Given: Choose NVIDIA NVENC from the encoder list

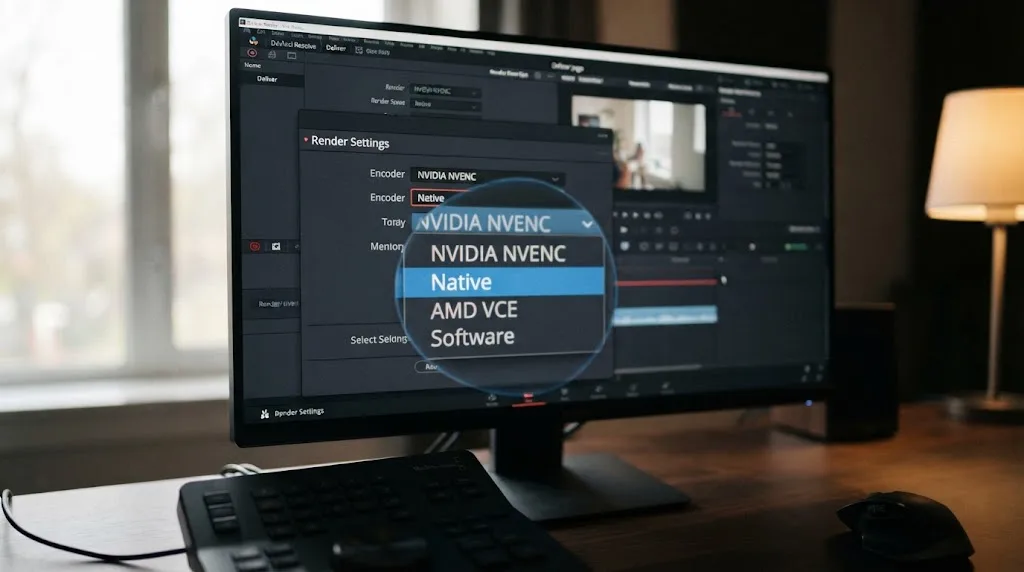Looking at the screenshot, I should coord(503,253).
